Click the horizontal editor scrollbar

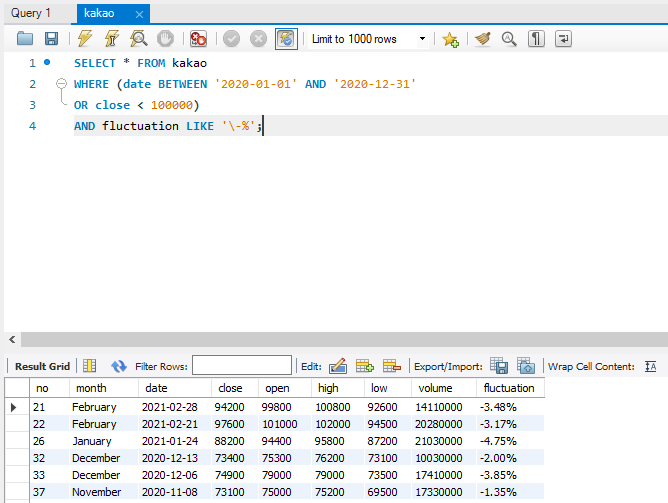click(x=344, y=339)
